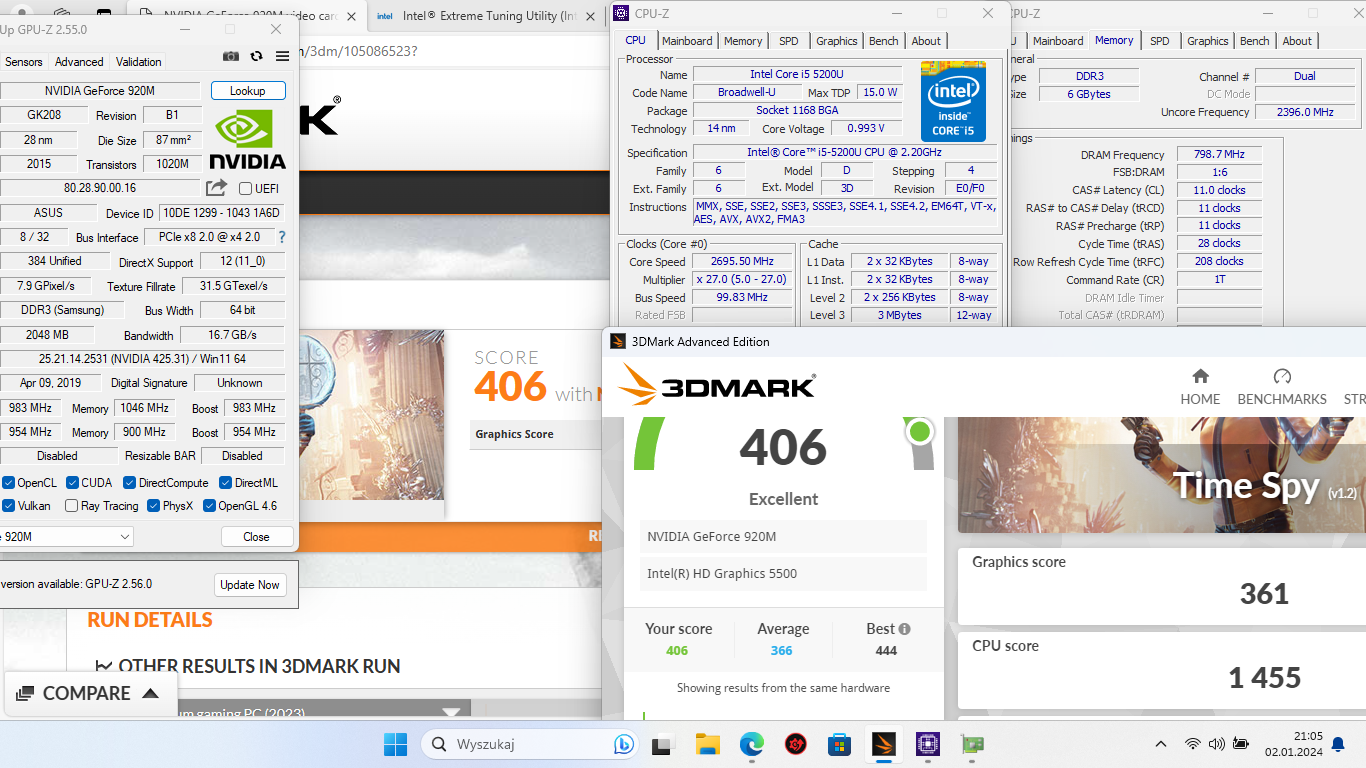Viewport: 1366px width, 768px height.
Task: Collapse OTHER RESULTS IN 3DMARK RUN section
Action: [x=103, y=666]
